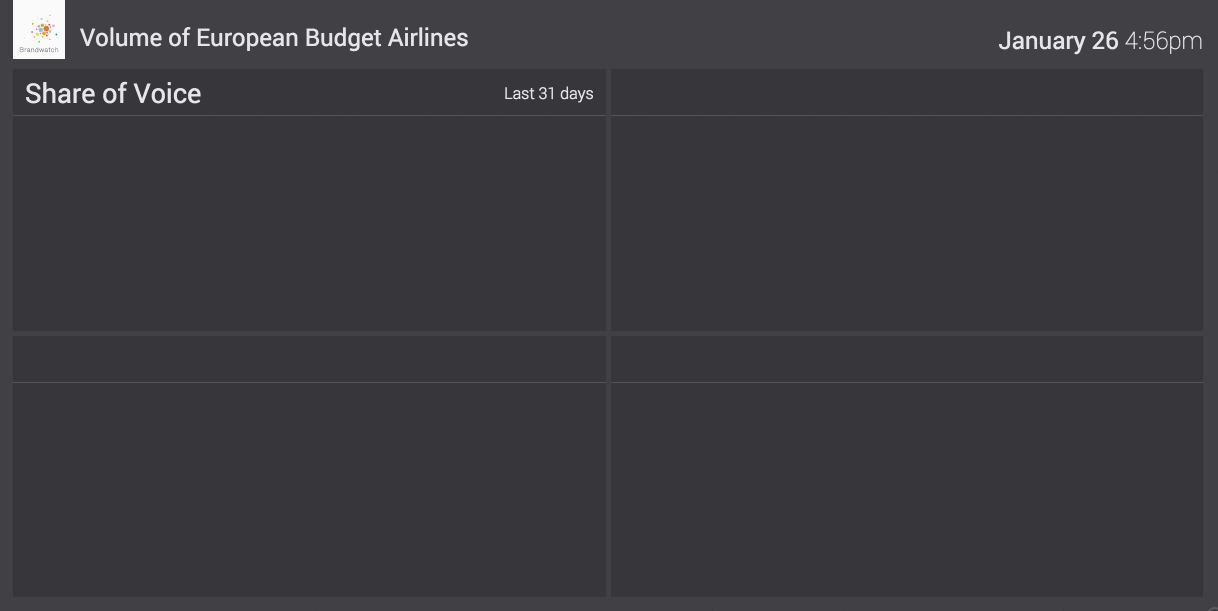This screenshot has width=1218, height=611.
Task: Click the Brandwatch logo icon
Action: [39, 30]
